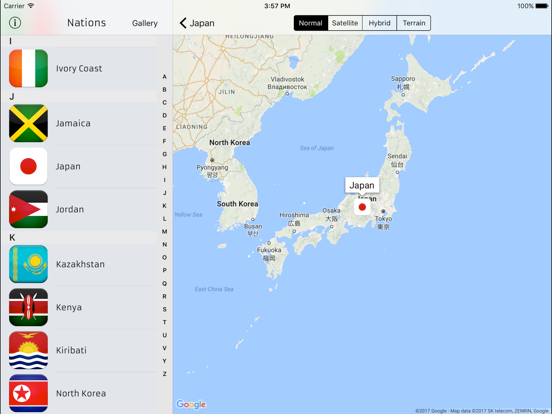The height and width of the screenshot is (414, 552).
Task: Tap the Japan flag marker on map
Action: point(362,207)
